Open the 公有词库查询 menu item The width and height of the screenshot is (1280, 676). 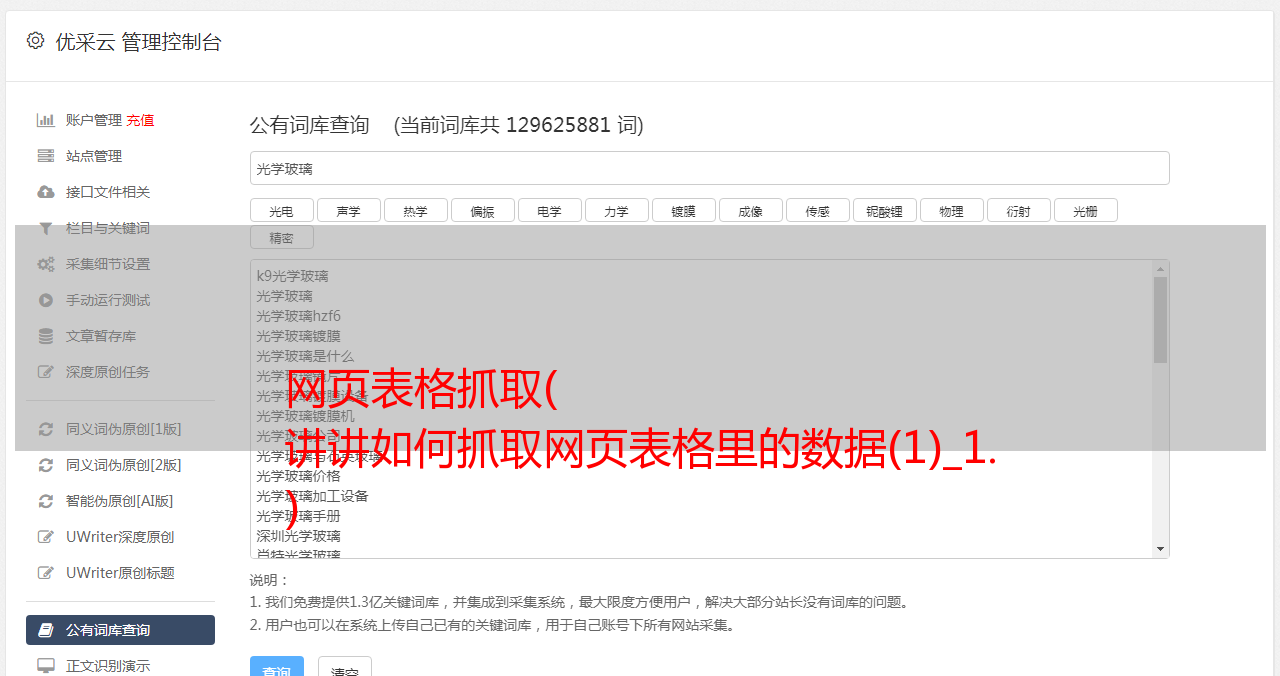tap(120, 630)
